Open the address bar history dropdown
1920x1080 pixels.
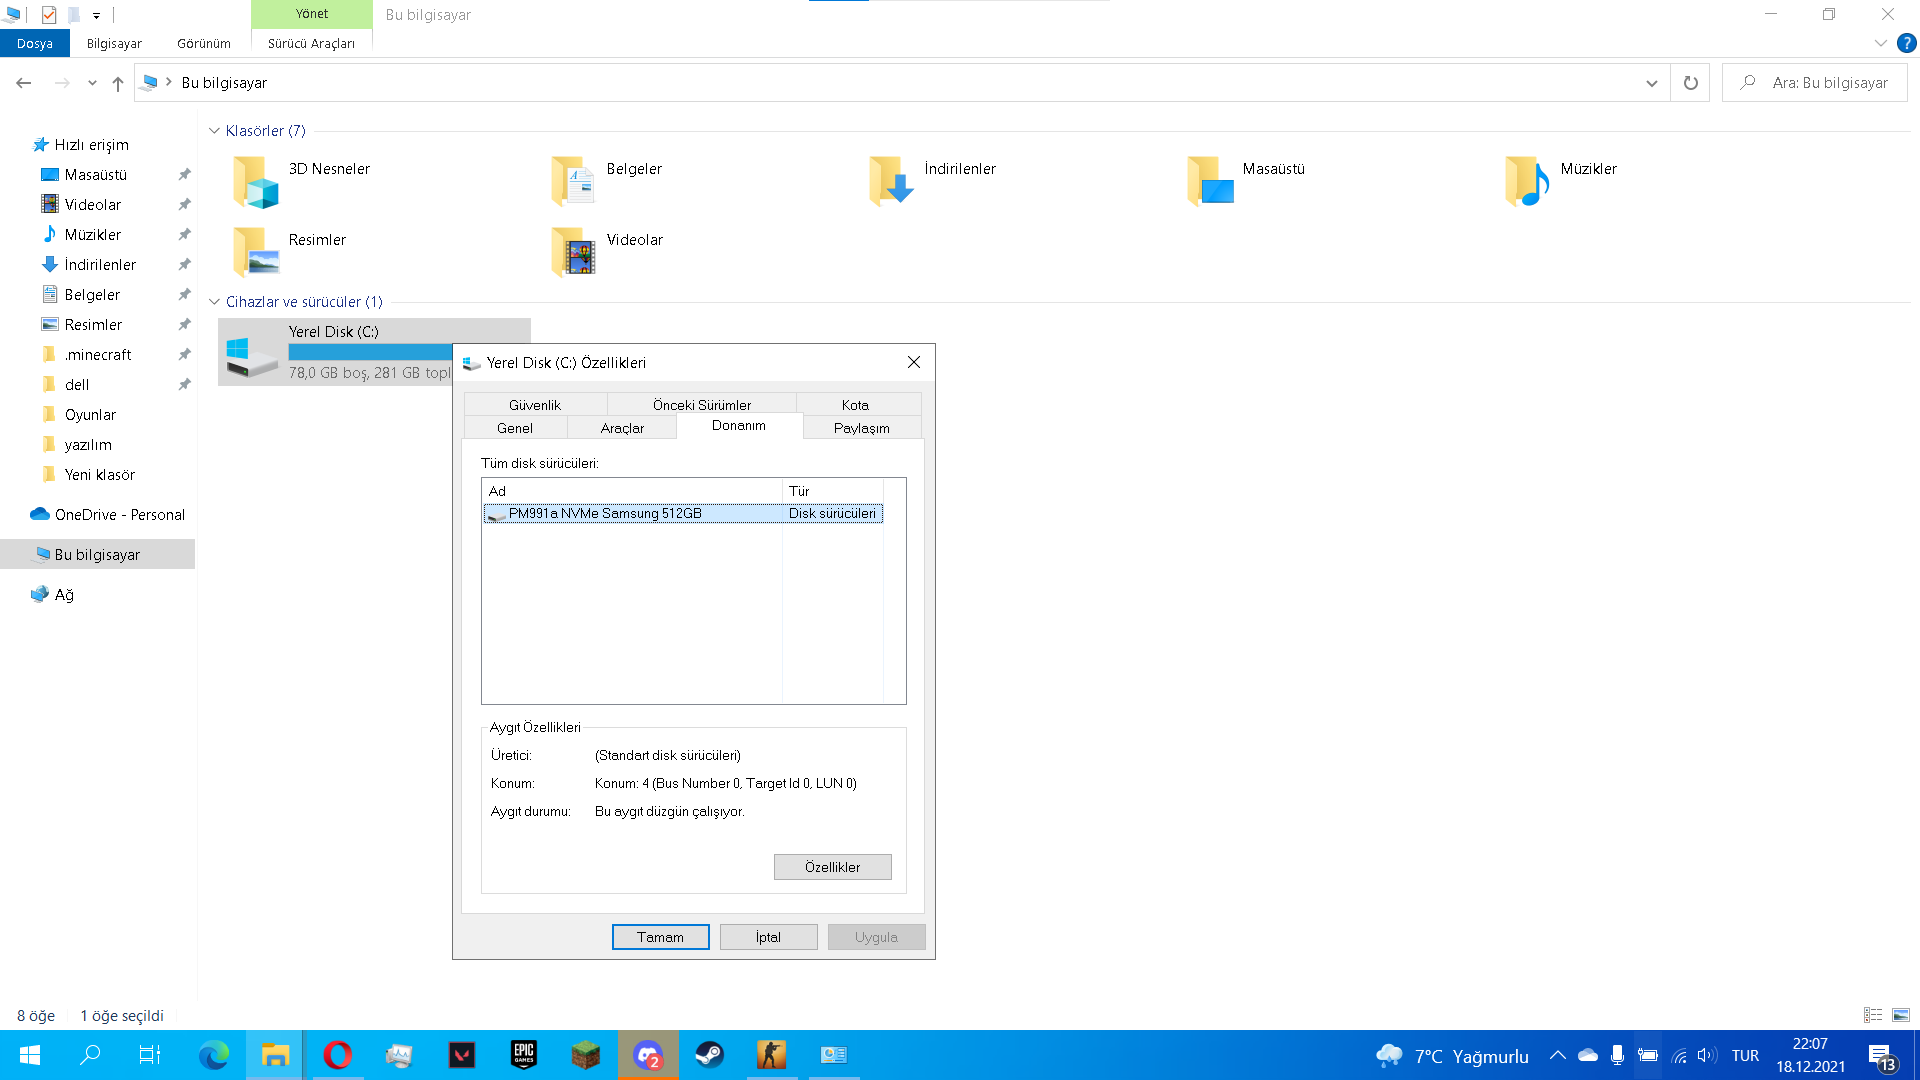(1651, 83)
